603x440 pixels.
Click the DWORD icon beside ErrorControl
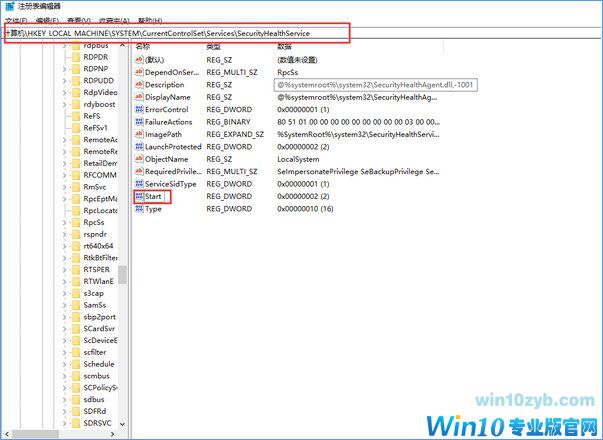139,109
